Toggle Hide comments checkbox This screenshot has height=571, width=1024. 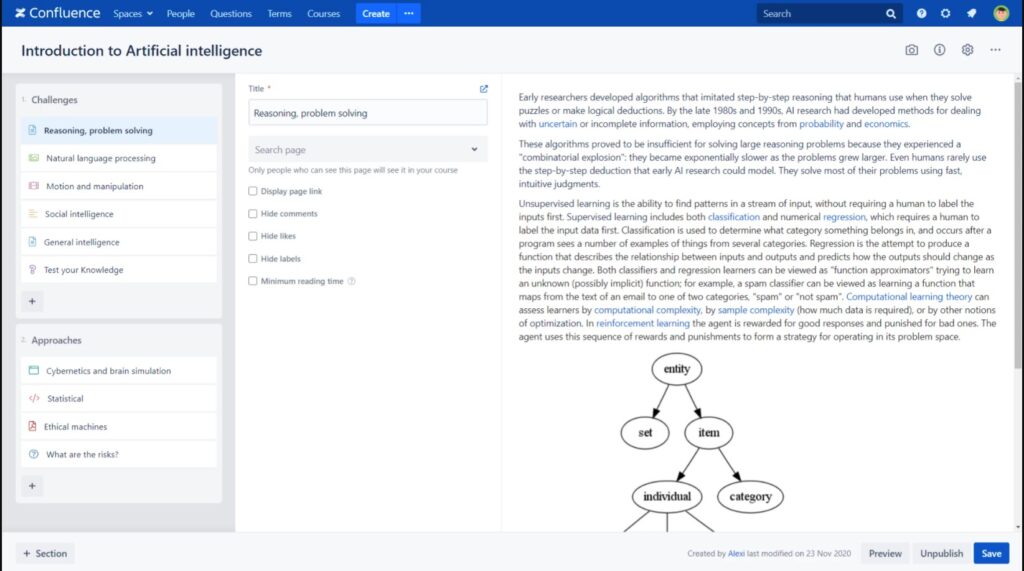253,214
